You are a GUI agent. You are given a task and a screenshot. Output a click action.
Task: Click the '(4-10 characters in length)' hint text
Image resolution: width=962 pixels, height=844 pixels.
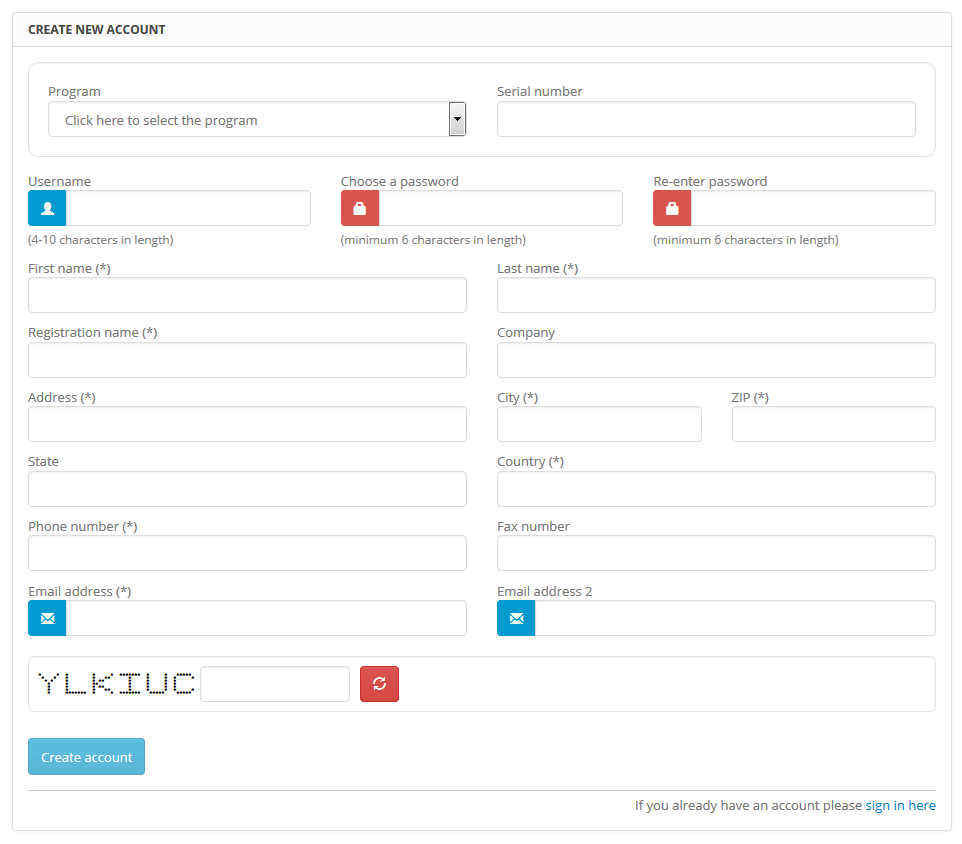(101, 240)
